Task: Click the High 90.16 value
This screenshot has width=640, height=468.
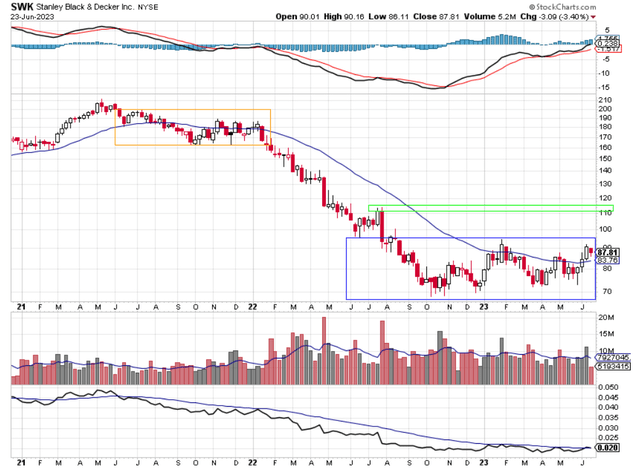Action: click(x=344, y=17)
